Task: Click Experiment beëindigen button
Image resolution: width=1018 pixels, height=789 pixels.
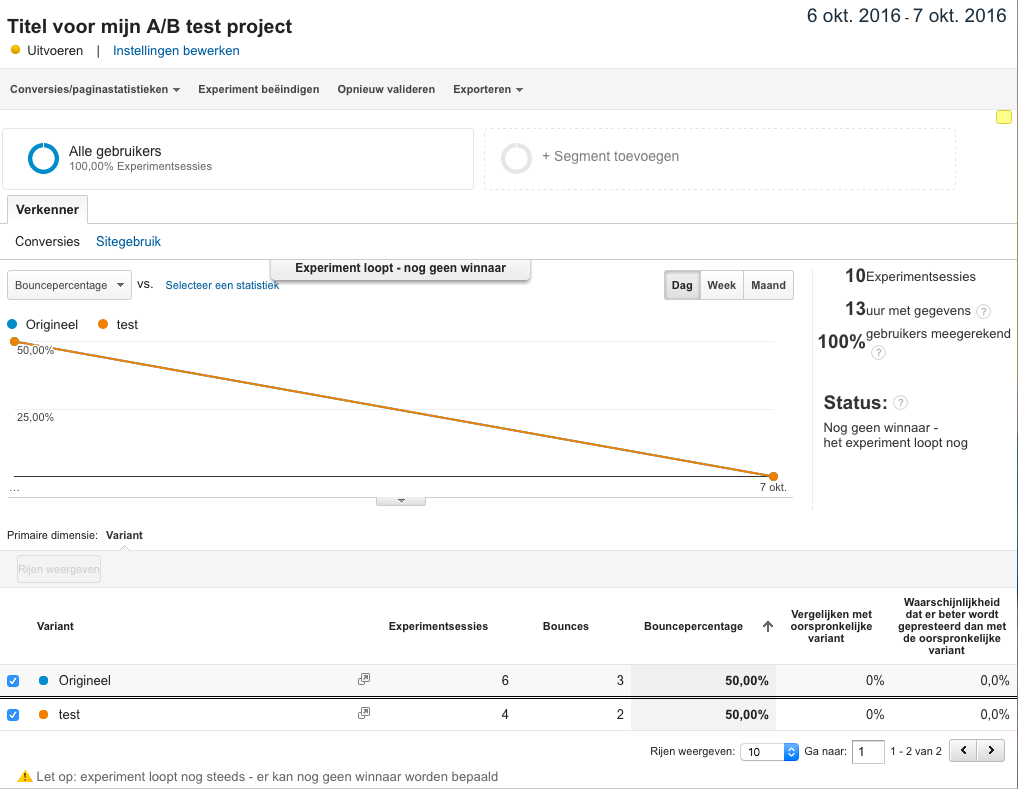Action: coord(258,89)
